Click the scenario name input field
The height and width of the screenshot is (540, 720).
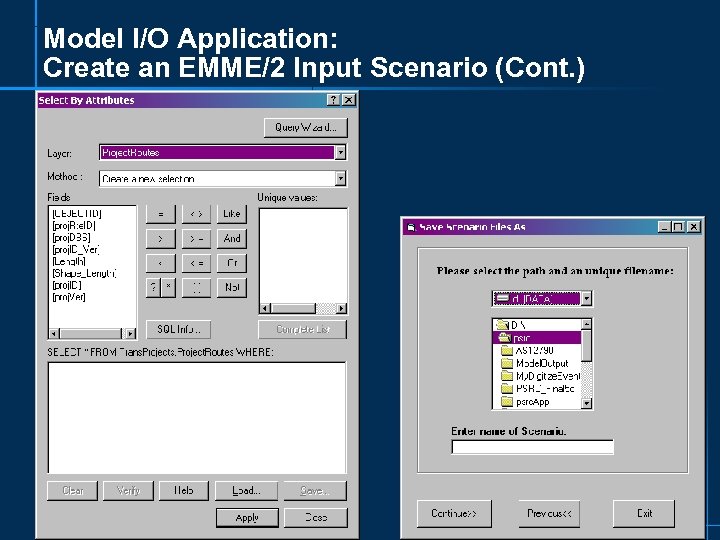coord(533,447)
